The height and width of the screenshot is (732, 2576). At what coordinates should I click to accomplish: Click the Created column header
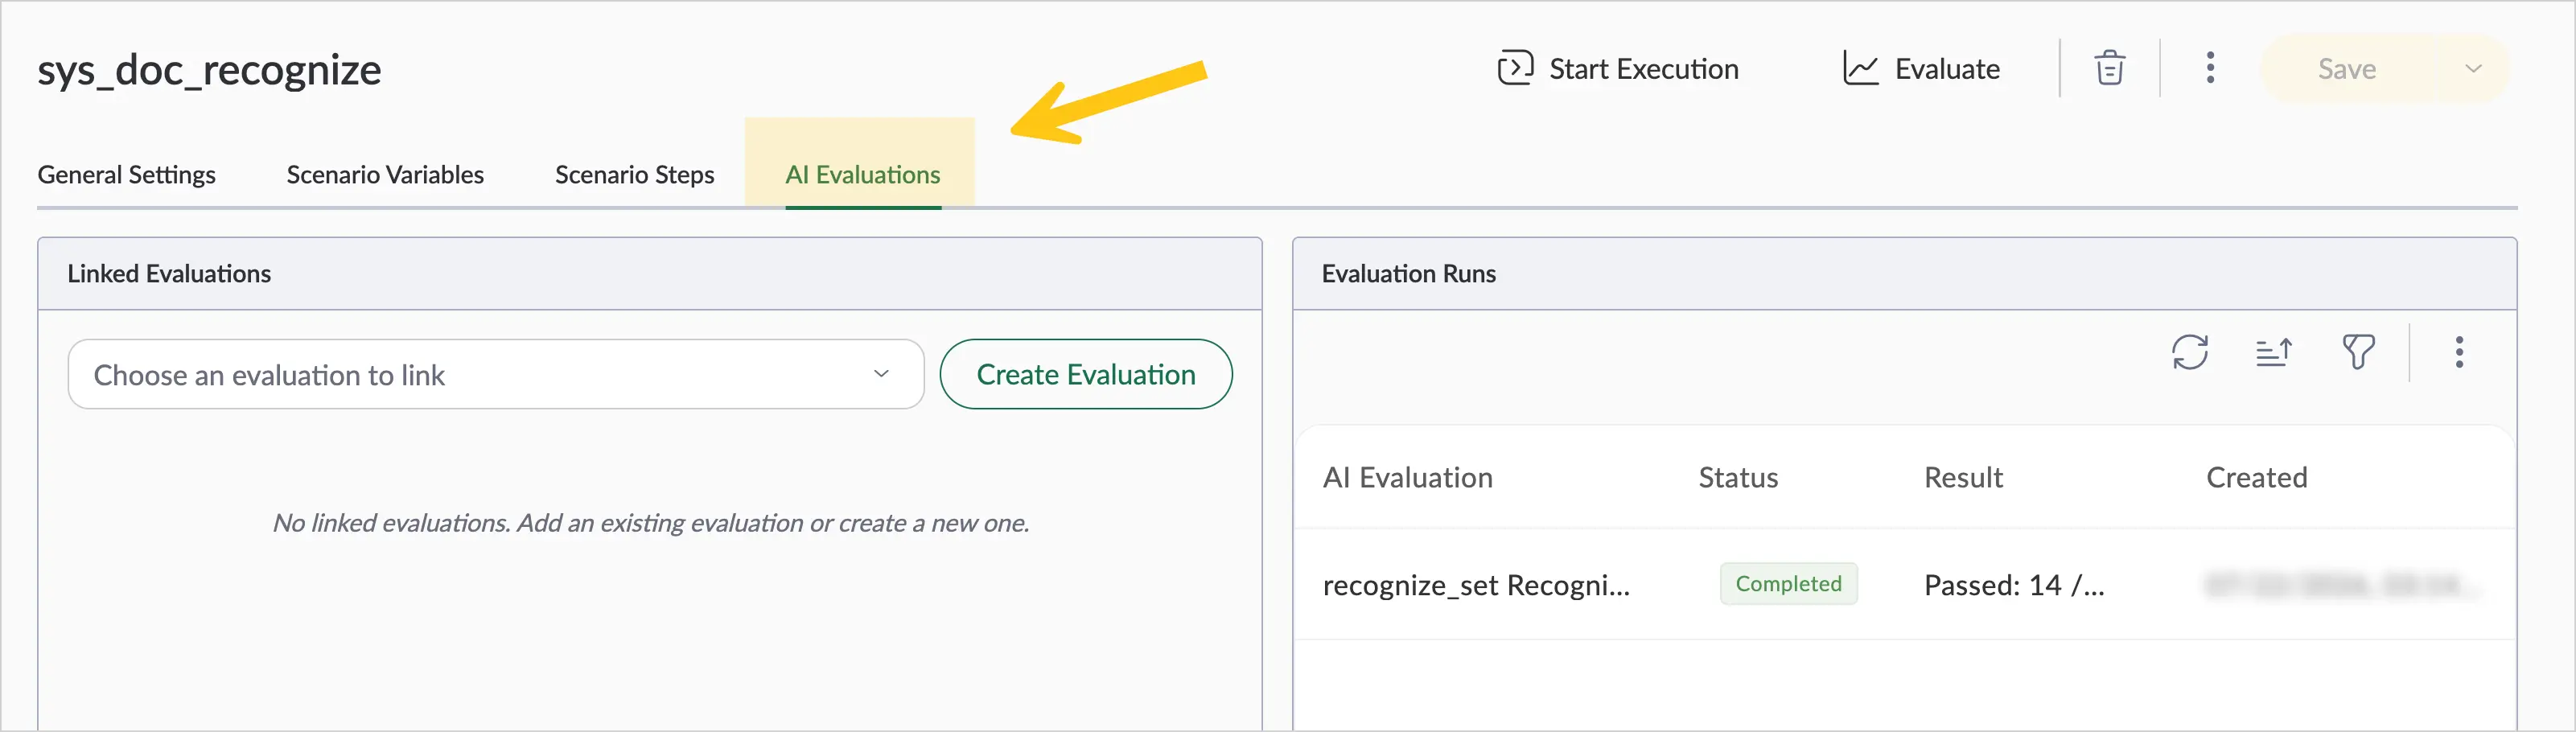[x=2256, y=478]
